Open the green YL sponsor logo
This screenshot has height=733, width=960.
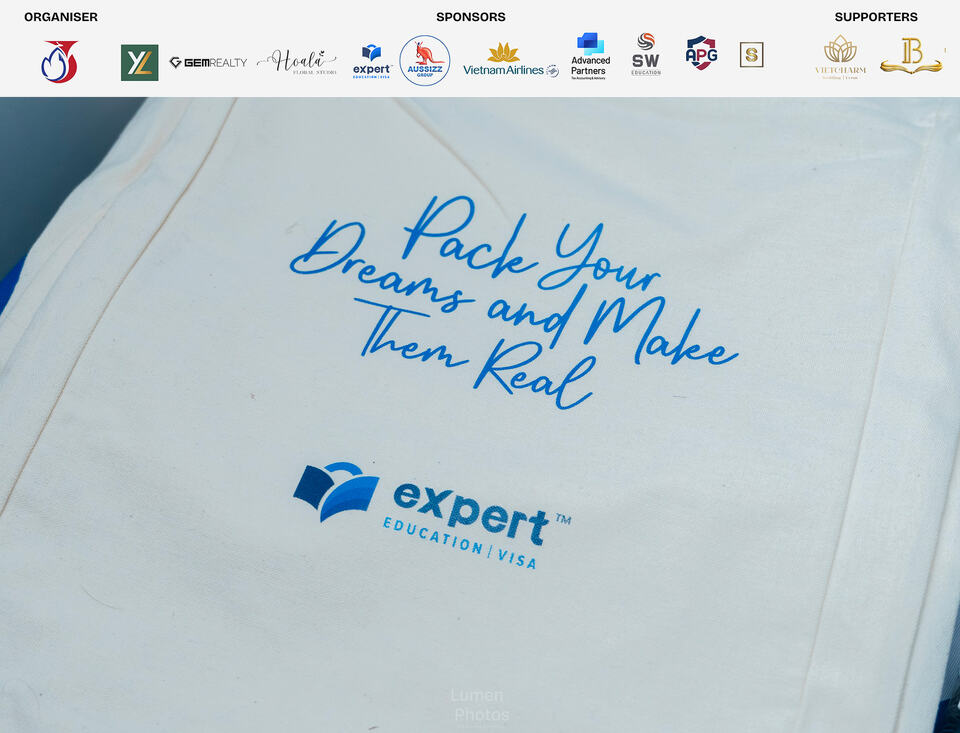point(140,62)
